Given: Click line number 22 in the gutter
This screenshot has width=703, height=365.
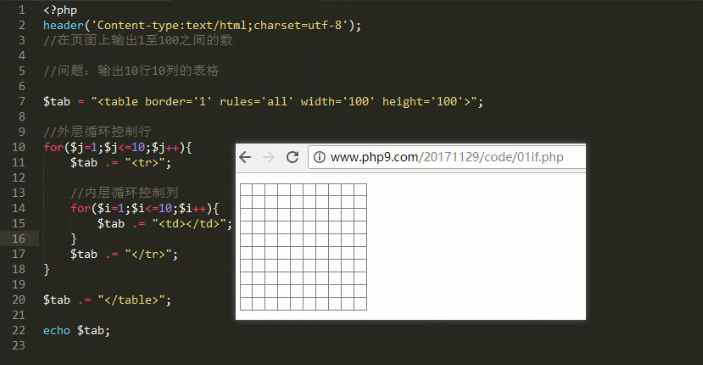Looking at the screenshot, I should click(x=18, y=330).
